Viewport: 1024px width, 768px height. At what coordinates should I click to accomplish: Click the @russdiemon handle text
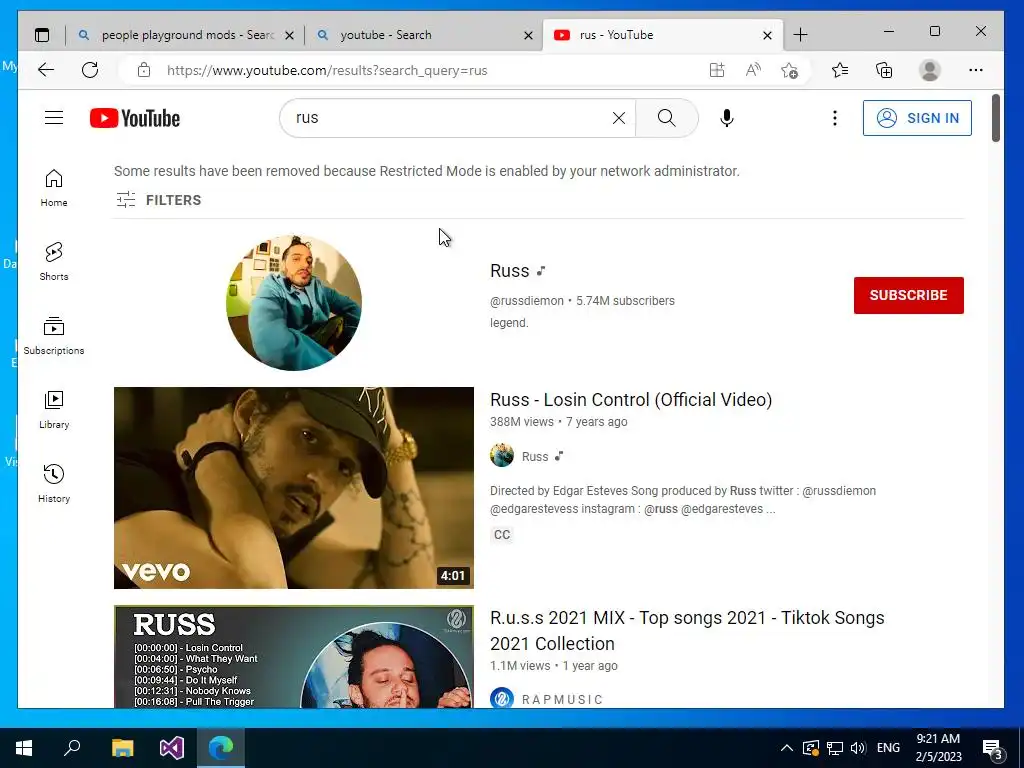click(526, 300)
